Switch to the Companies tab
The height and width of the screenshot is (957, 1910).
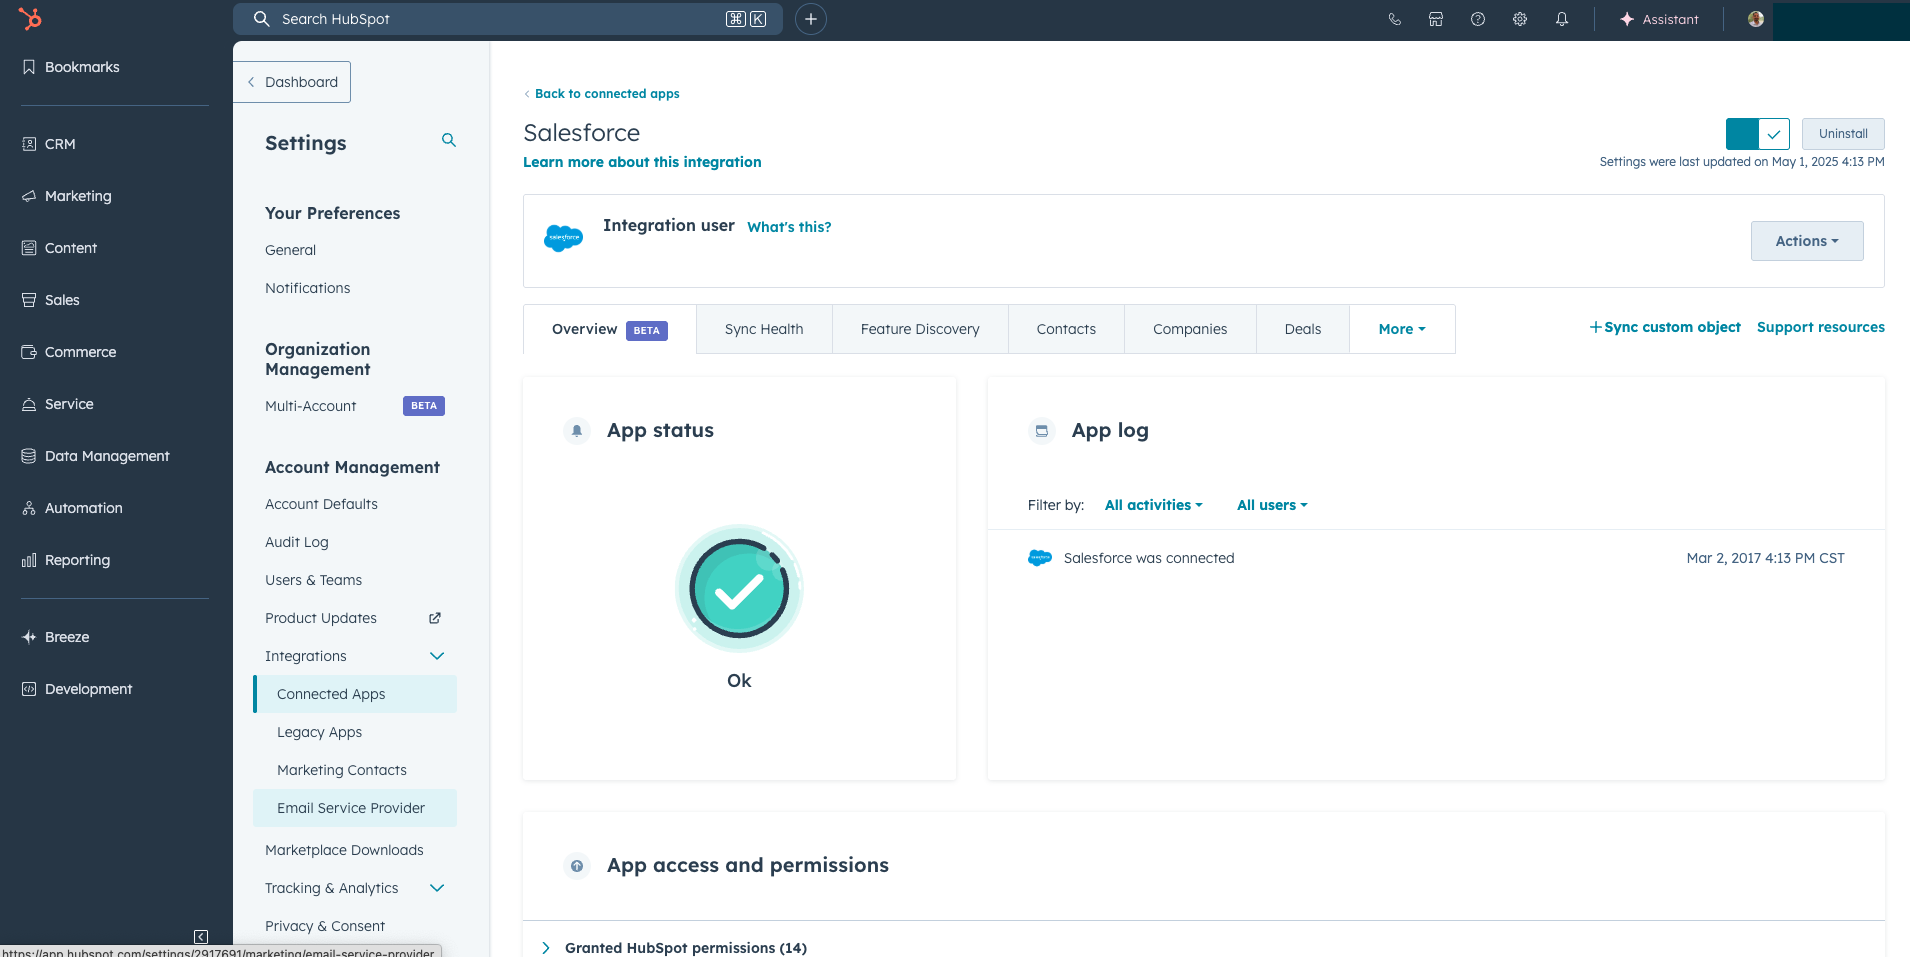point(1189,329)
